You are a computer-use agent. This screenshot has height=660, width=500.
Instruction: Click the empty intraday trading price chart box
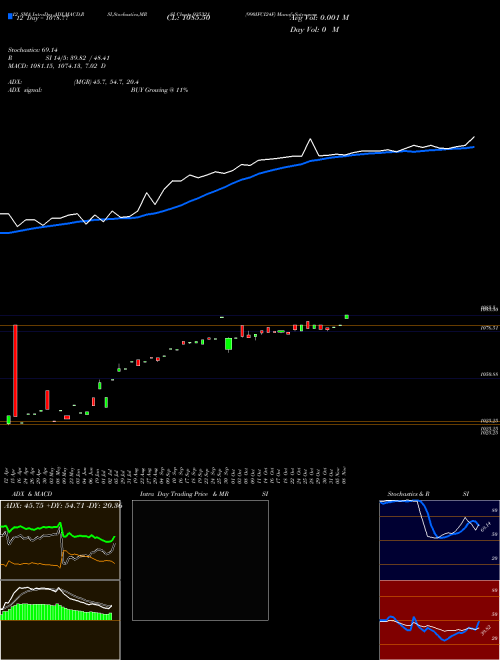pos(200,560)
